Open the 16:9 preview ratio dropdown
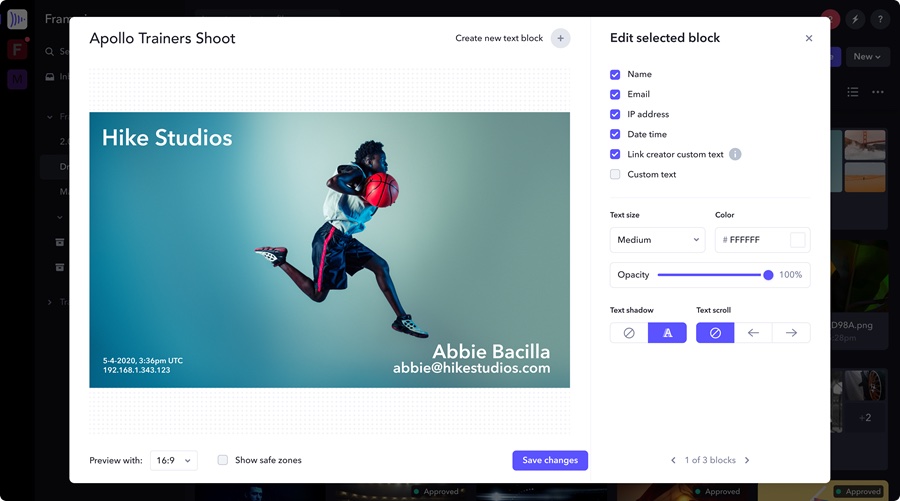 click(174, 460)
